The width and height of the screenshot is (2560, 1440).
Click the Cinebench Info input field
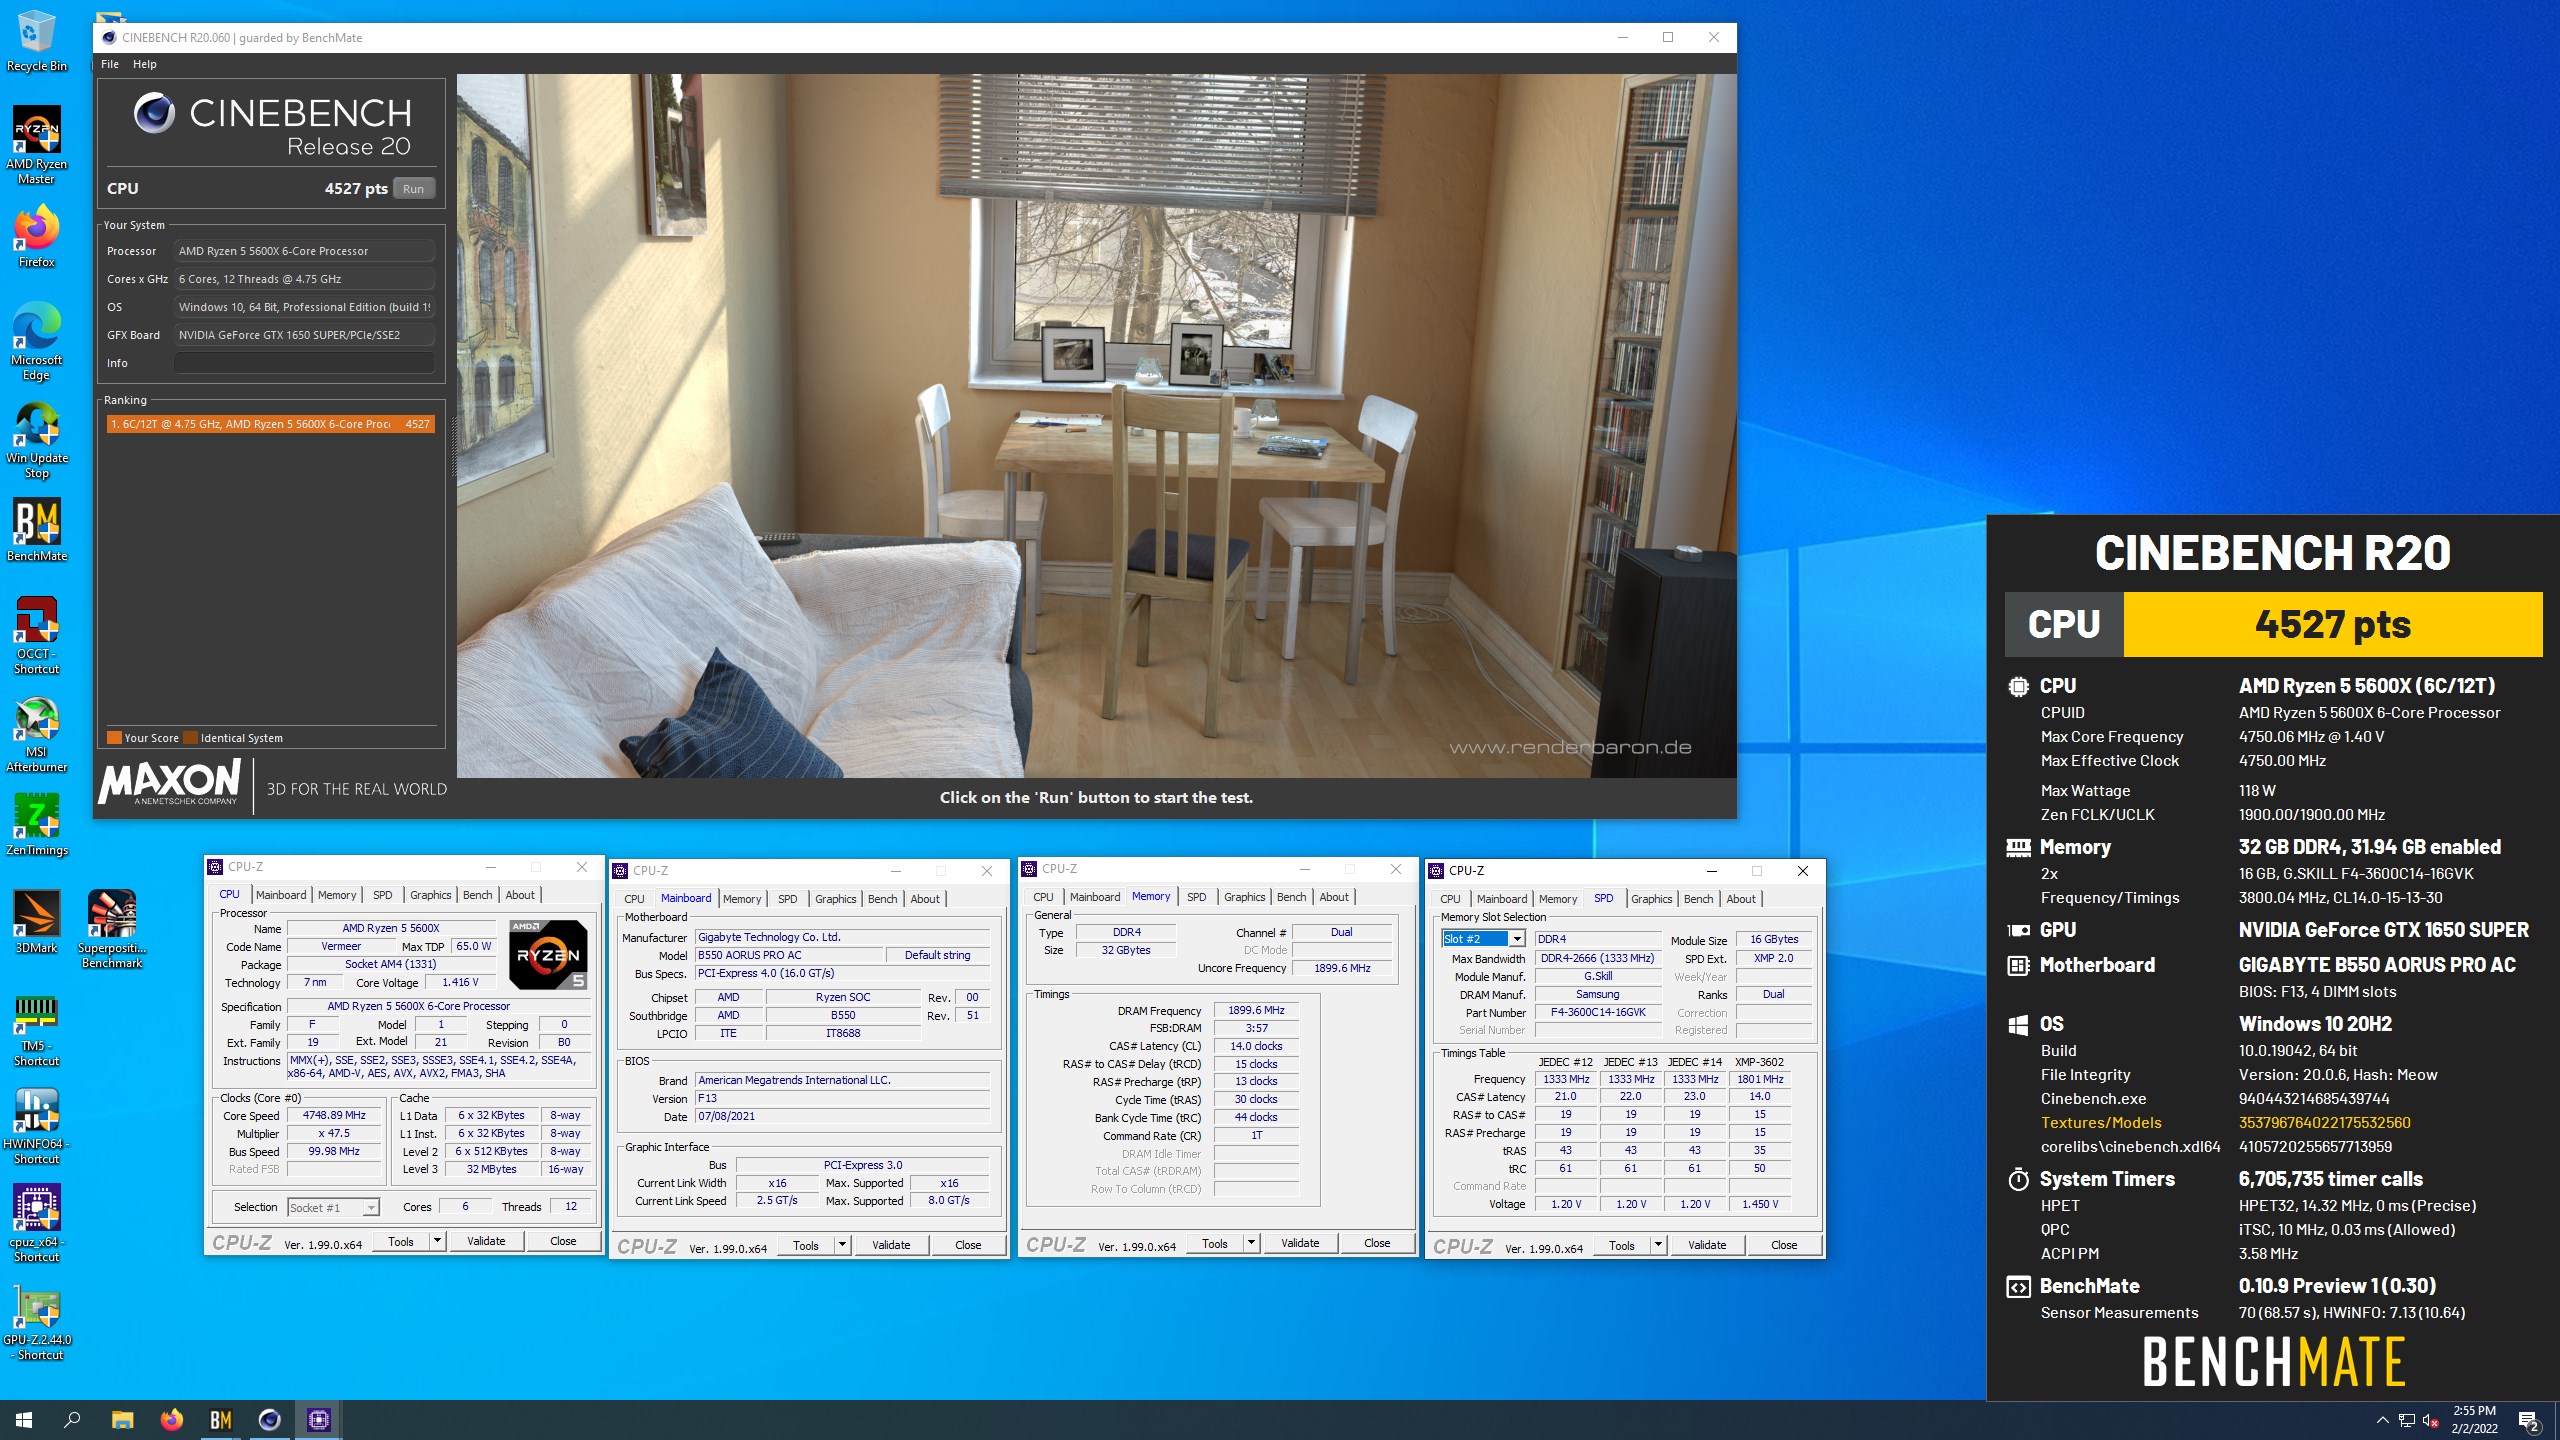click(x=304, y=363)
